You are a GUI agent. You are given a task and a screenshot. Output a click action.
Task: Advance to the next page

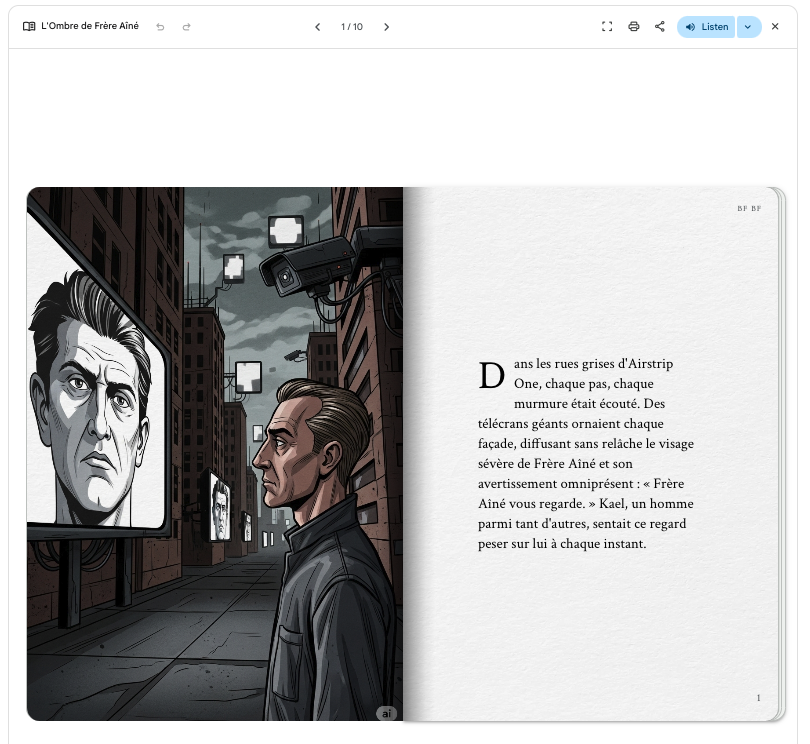[x=387, y=27]
